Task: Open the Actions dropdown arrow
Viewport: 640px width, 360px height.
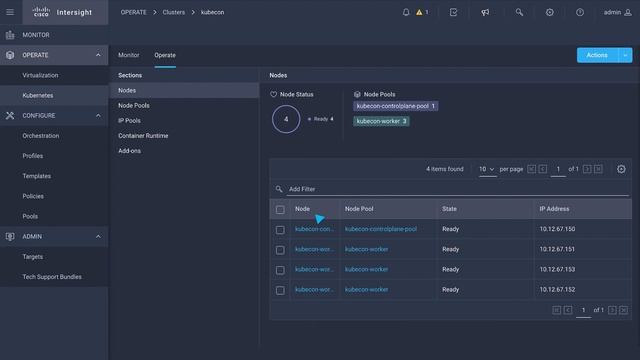Action: 625,56
